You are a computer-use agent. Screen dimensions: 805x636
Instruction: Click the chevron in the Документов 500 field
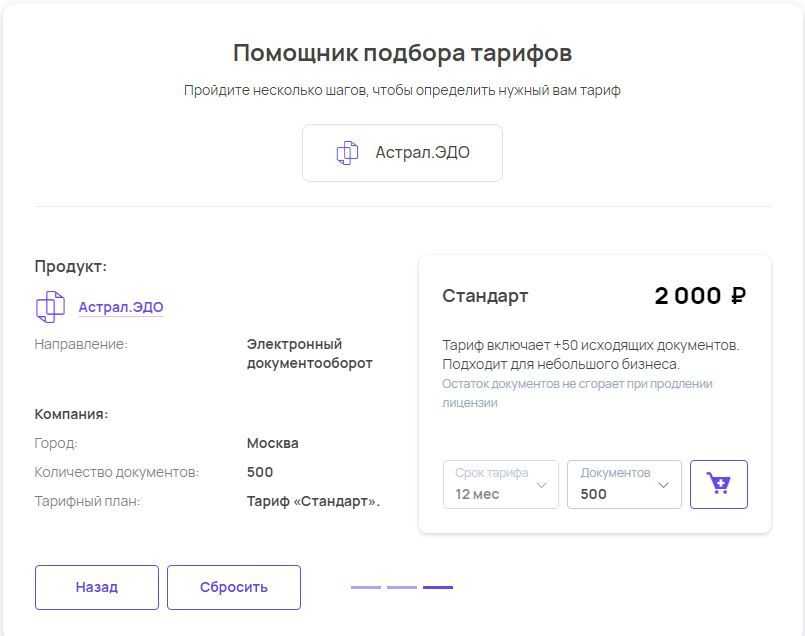pyautogui.click(x=663, y=486)
